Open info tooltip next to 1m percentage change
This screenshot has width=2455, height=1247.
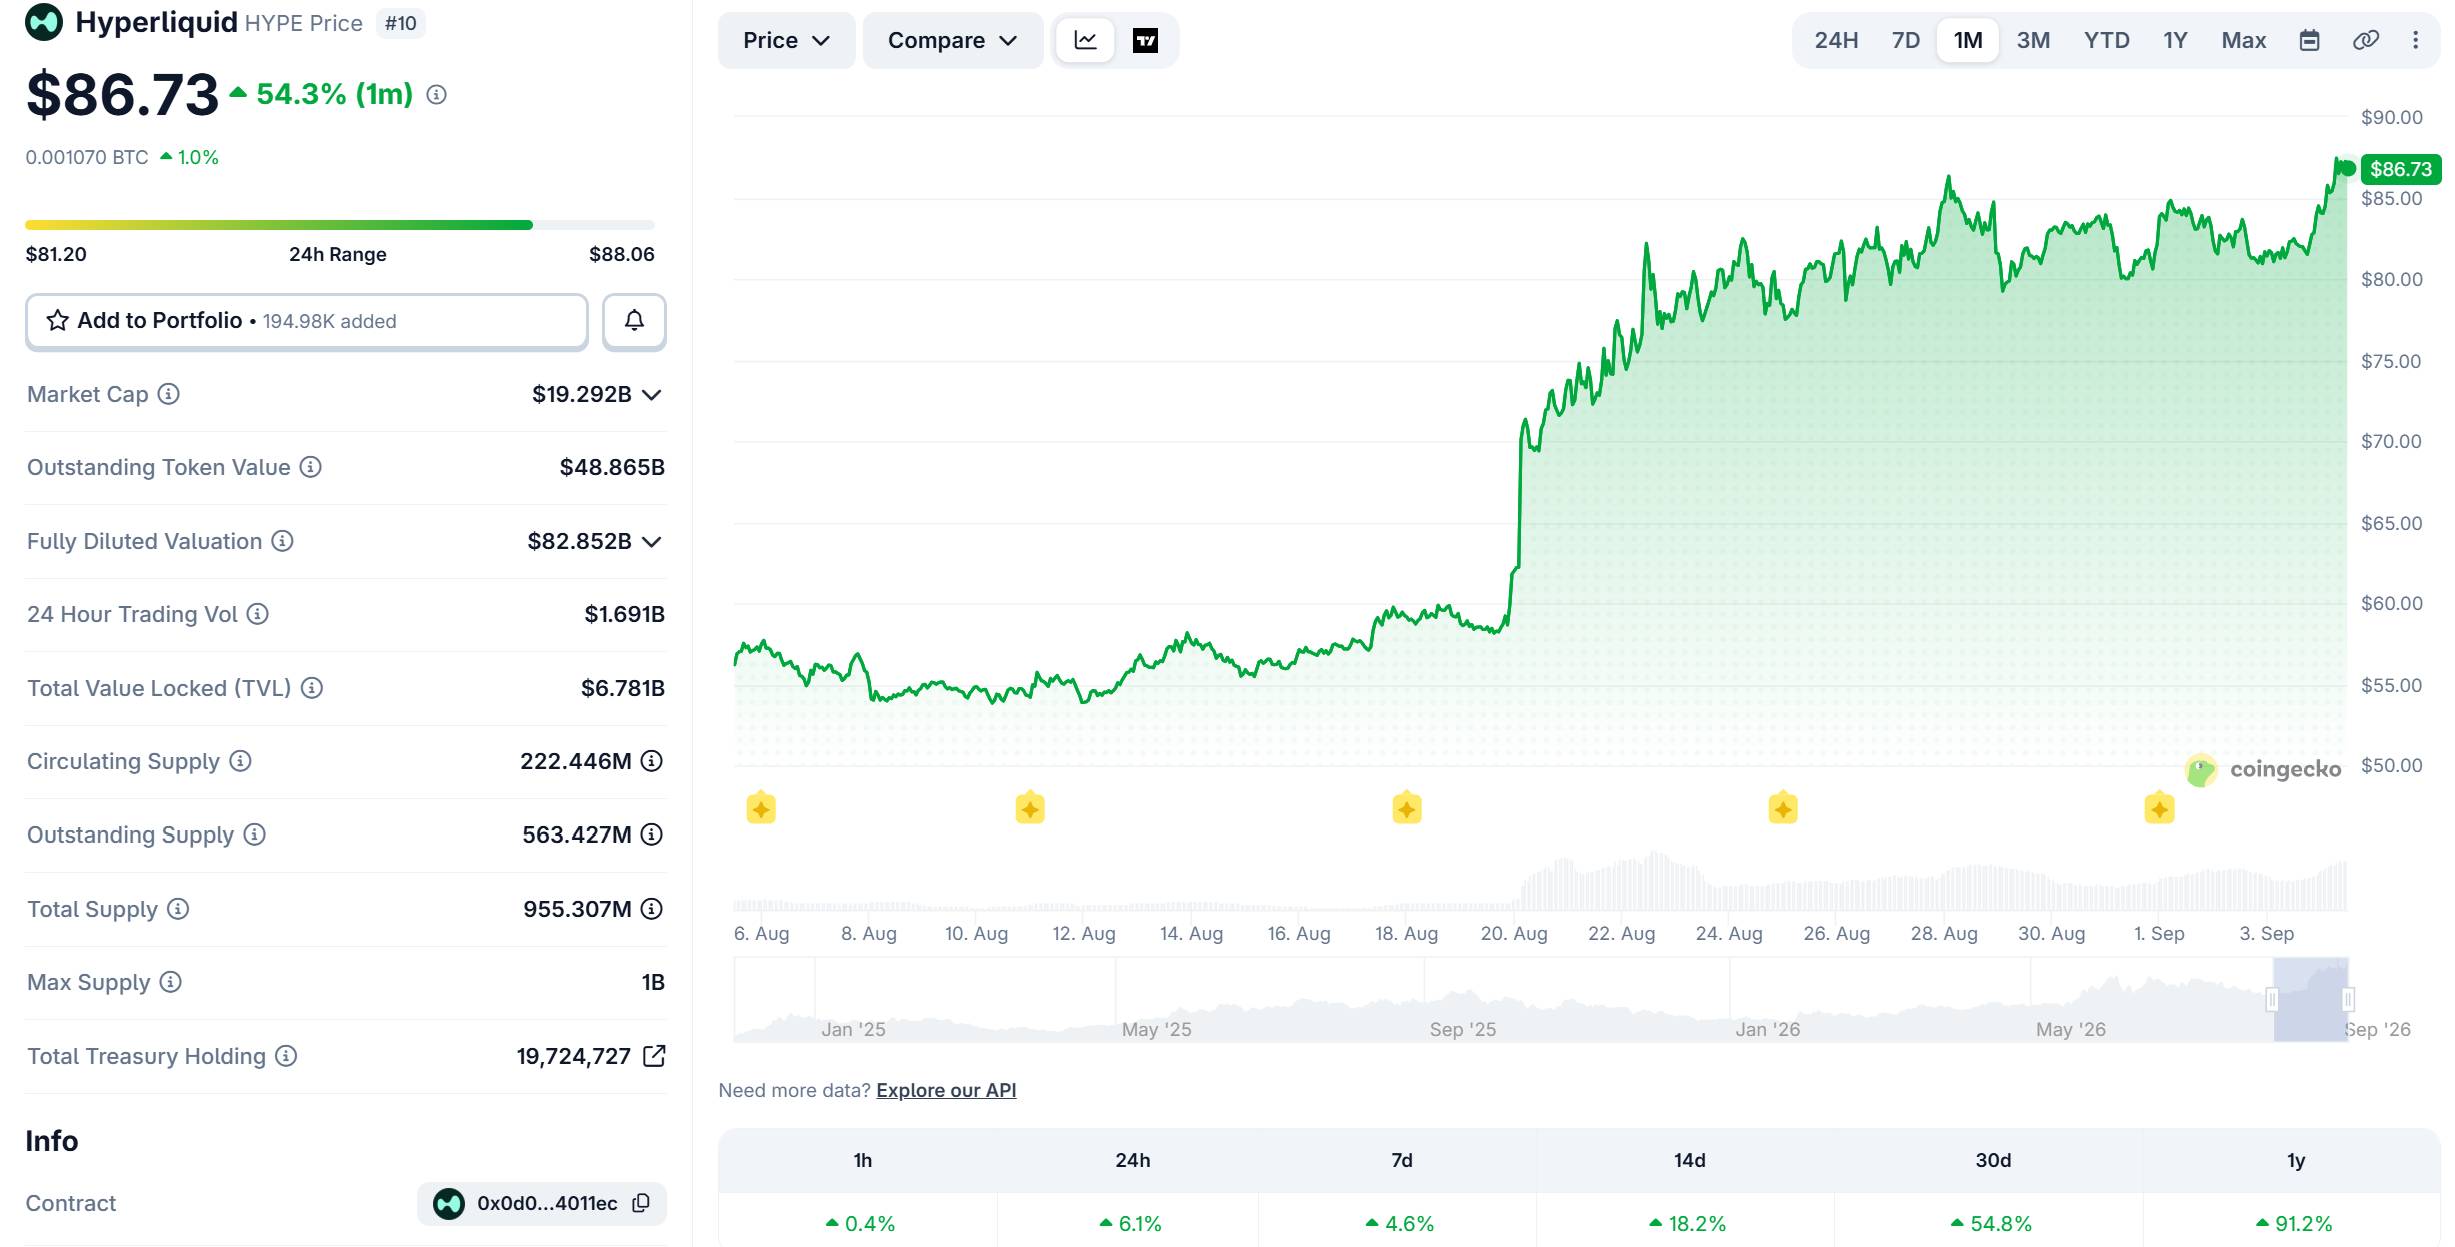[x=436, y=94]
